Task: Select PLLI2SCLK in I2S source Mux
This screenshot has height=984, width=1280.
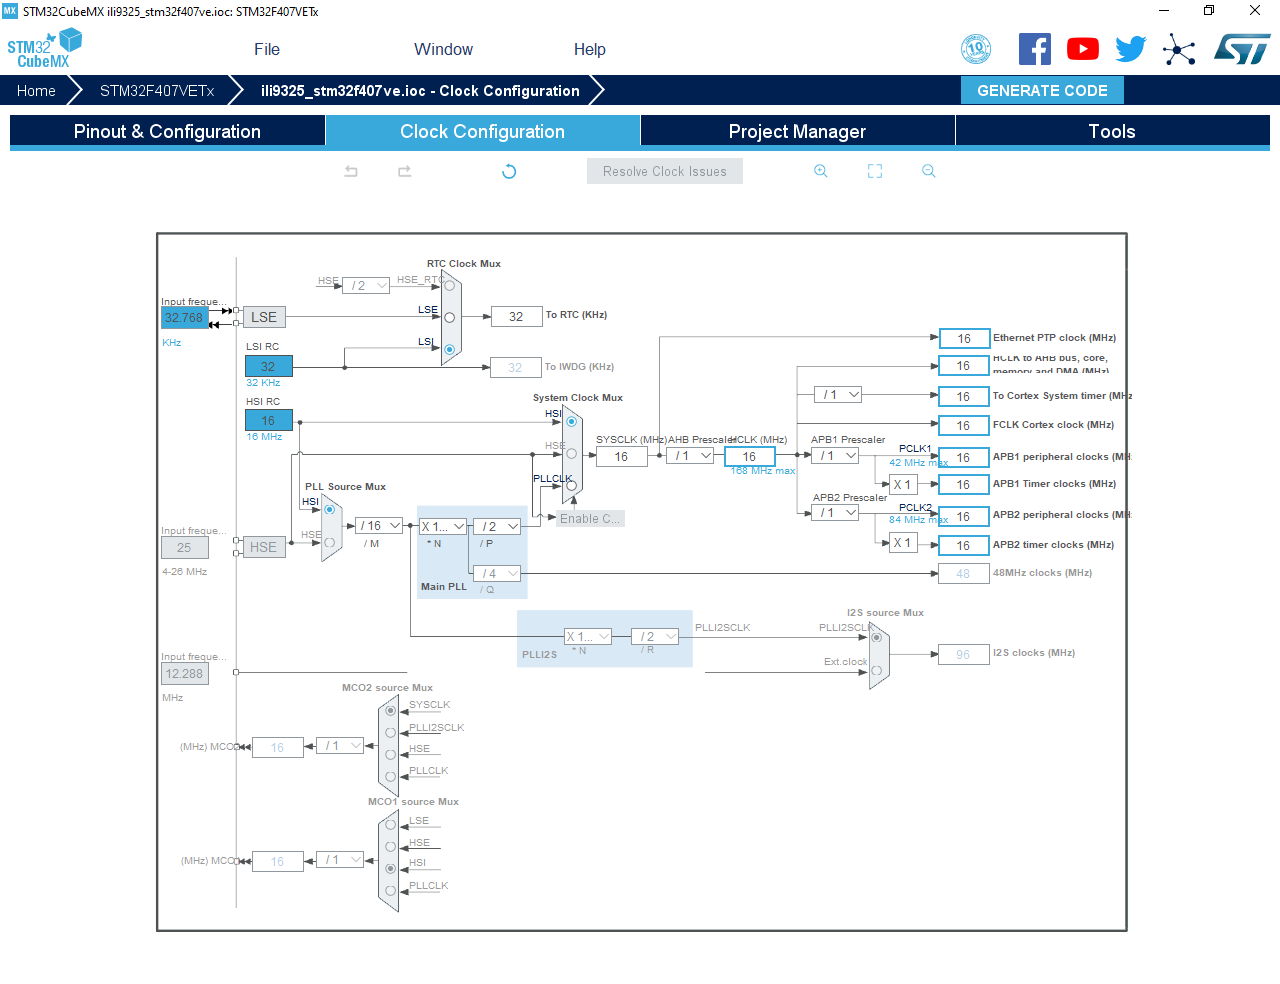Action: point(877,637)
